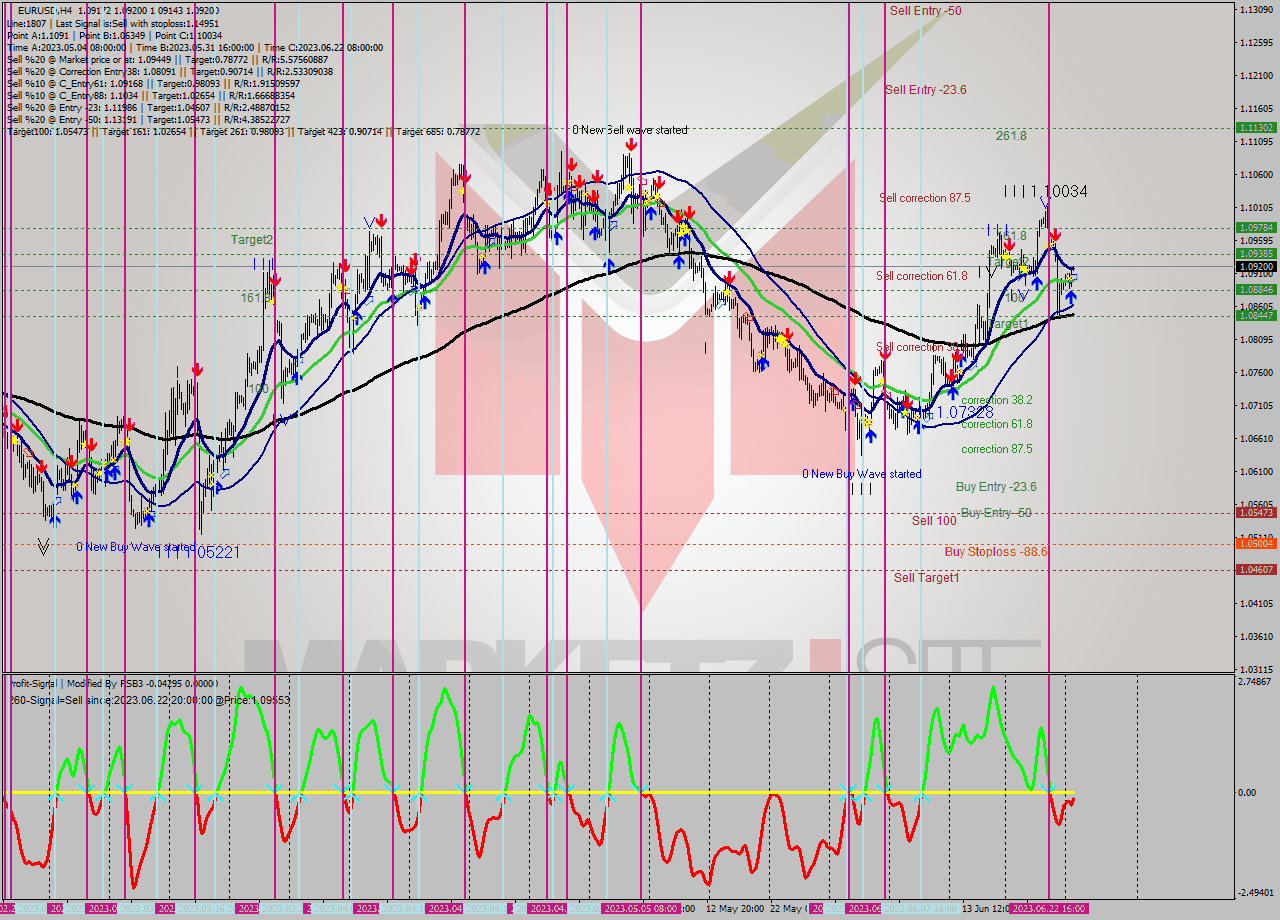
Task: Click the 1.08846 green price tag
Action: (1256, 289)
